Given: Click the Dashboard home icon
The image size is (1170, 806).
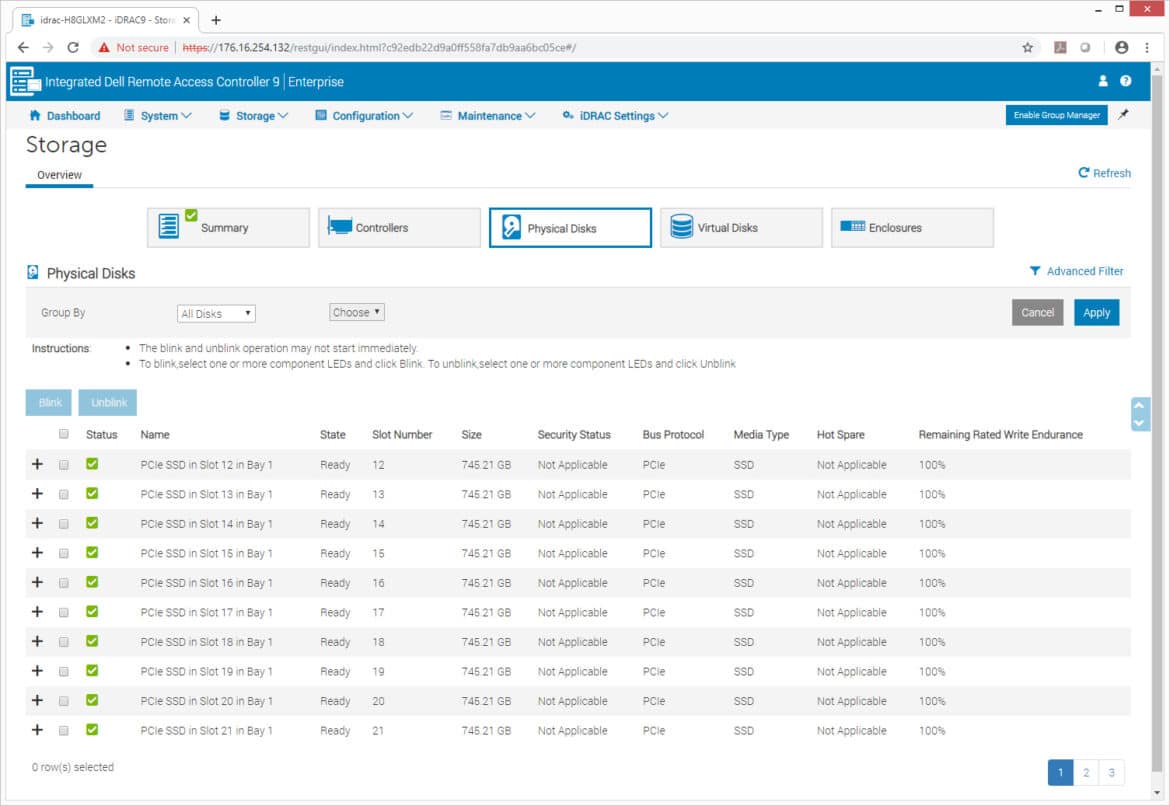Looking at the screenshot, I should tap(34, 116).
